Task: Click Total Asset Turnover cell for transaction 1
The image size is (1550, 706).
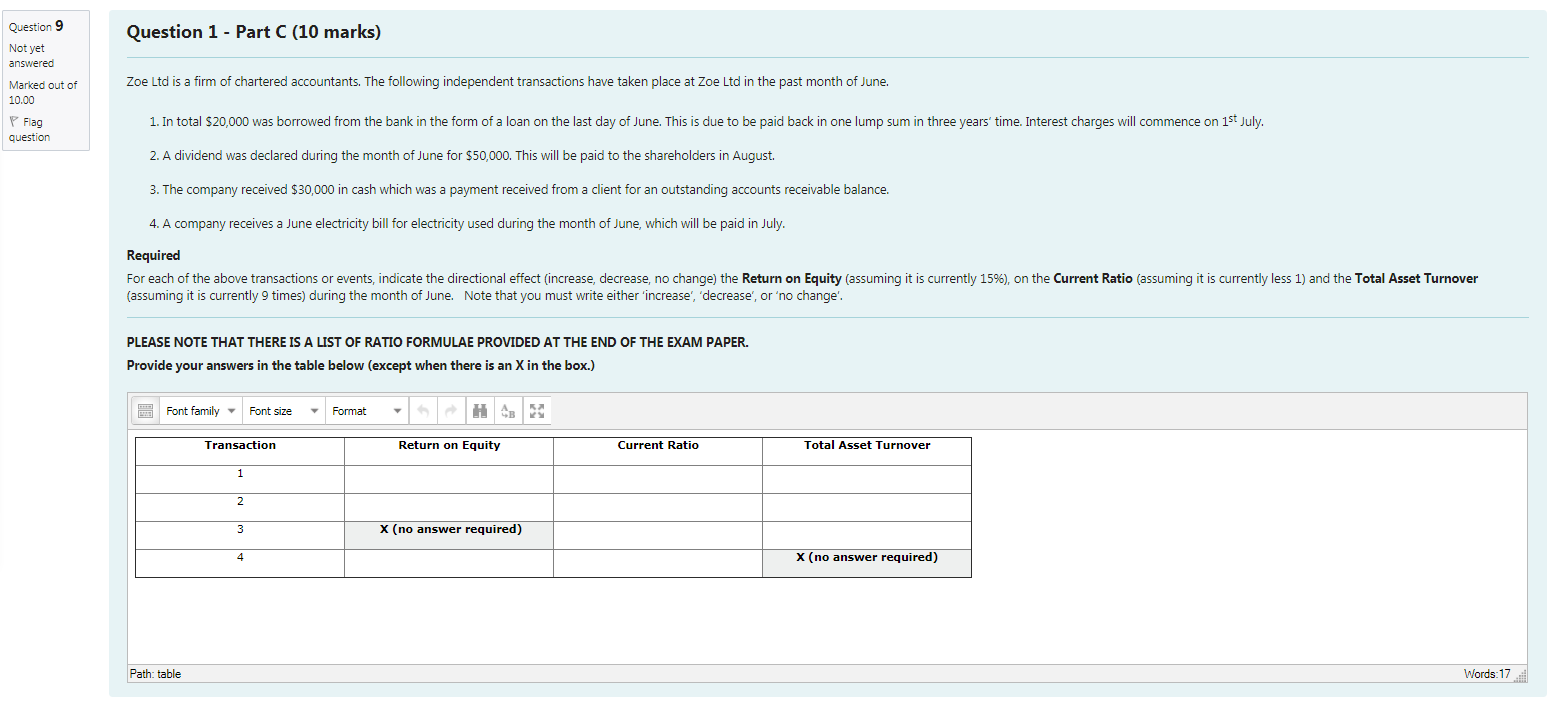Action: click(867, 480)
